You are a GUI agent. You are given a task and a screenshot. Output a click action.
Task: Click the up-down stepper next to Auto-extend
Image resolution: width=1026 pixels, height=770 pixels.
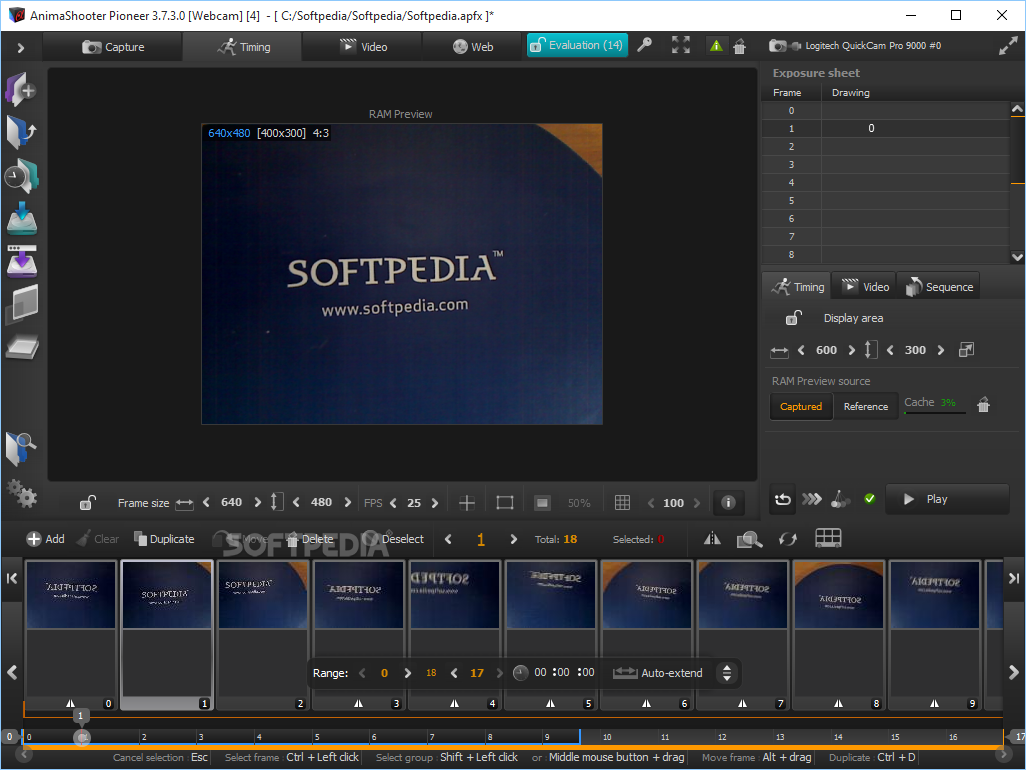click(x=726, y=673)
